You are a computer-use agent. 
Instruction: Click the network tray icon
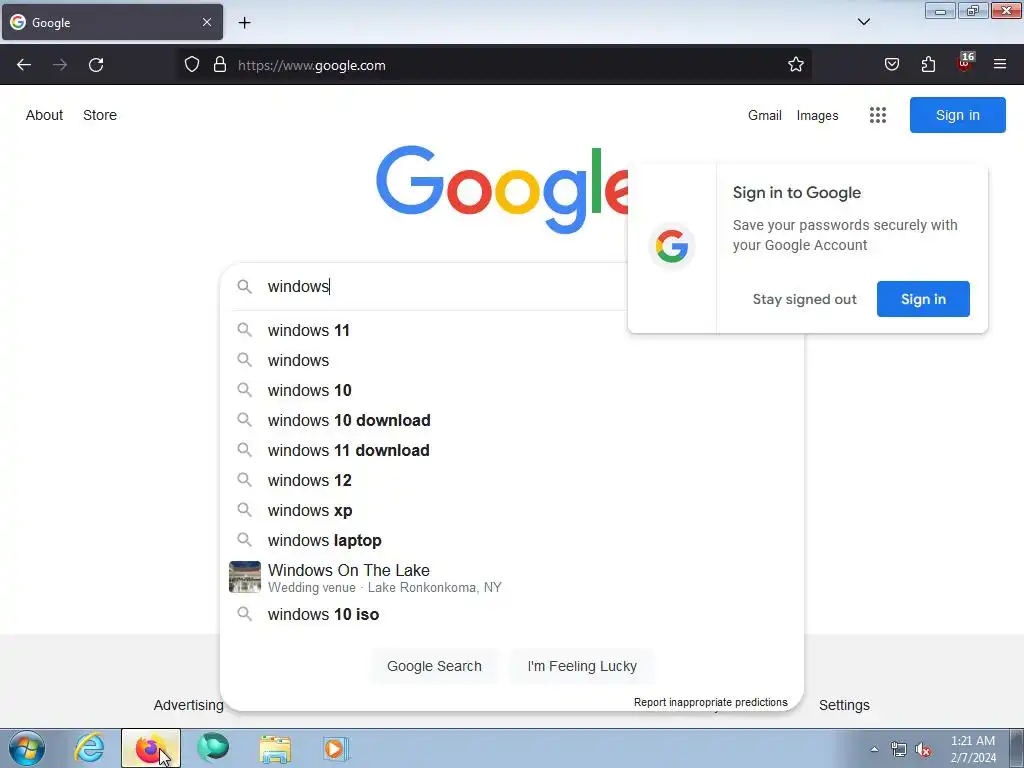point(899,750)
